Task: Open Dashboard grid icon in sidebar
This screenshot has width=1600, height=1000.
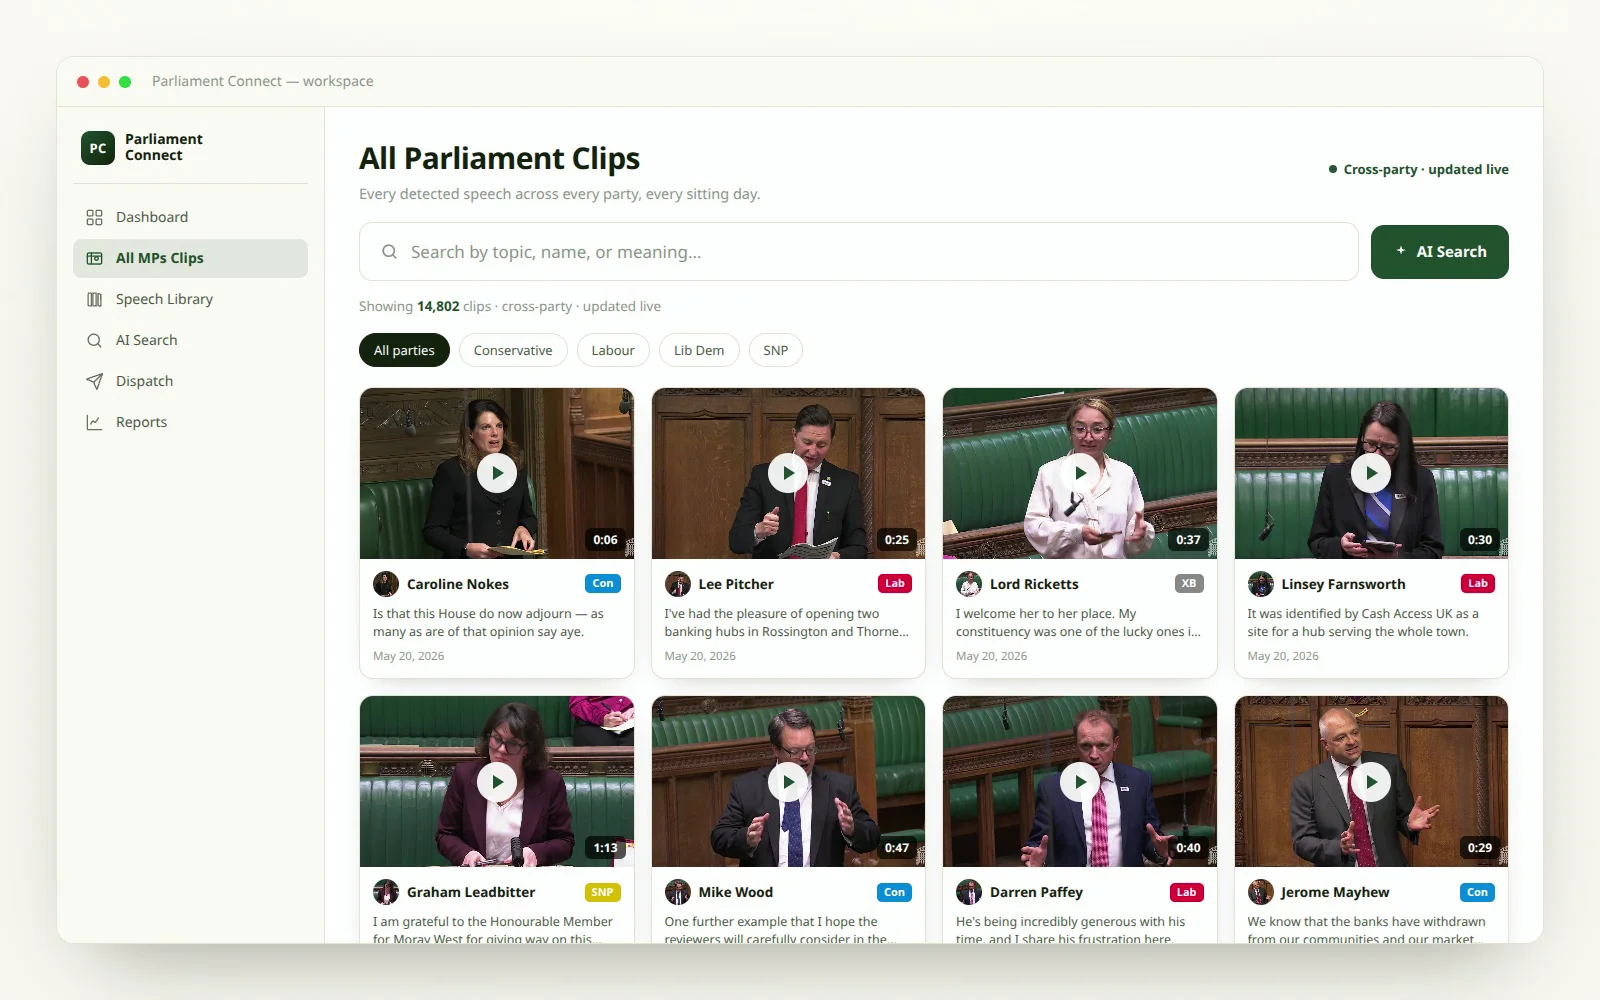Action: [95, 217]
